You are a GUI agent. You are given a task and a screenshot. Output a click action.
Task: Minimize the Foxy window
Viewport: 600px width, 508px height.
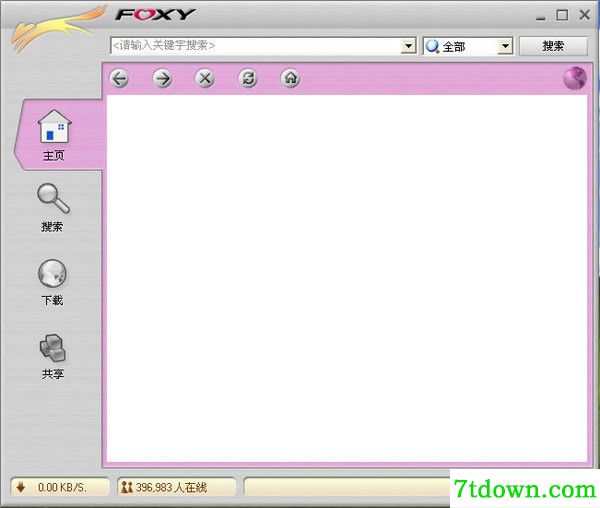[x=541, y=16]
